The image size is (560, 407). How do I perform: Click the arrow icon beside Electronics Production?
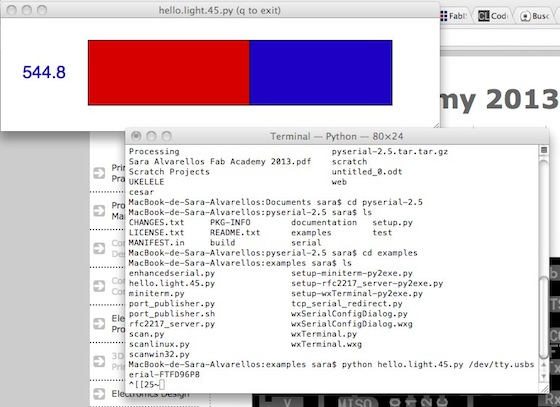[99, 323]
